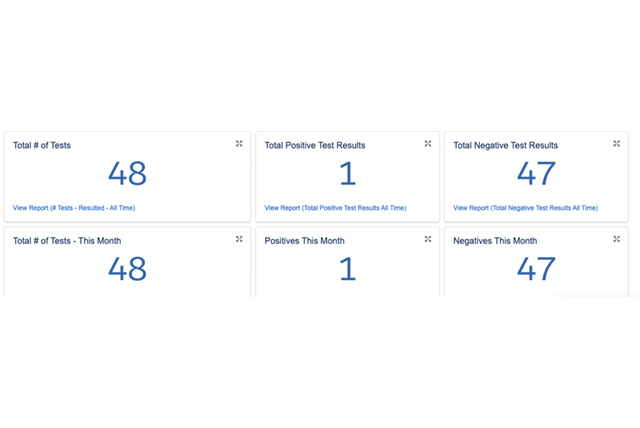Select the Negatives This Month card title
The height and width of the screenshot is (428, 640).
click(495, 241)
